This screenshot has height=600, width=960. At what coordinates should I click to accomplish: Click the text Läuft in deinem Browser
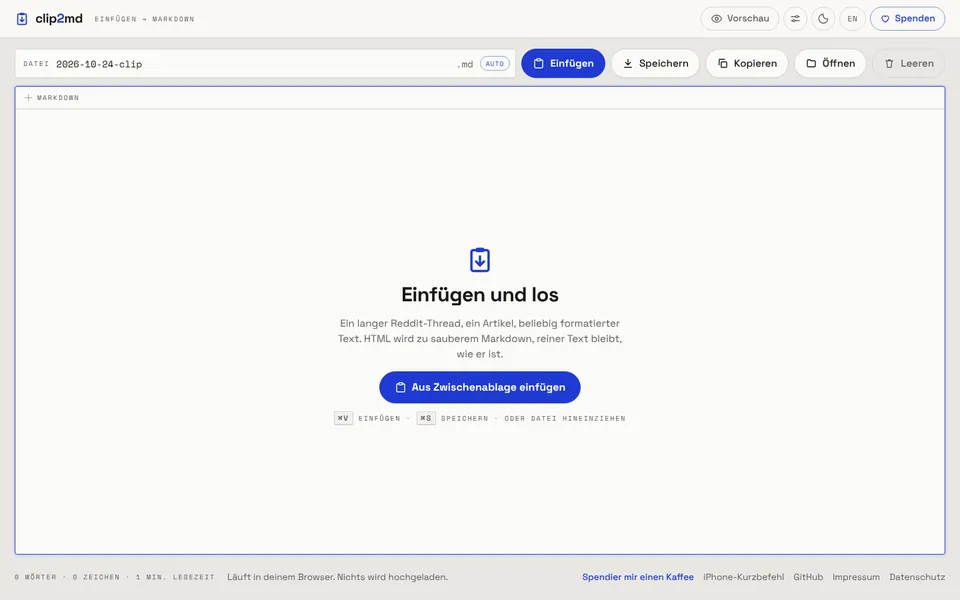[282, 577]
